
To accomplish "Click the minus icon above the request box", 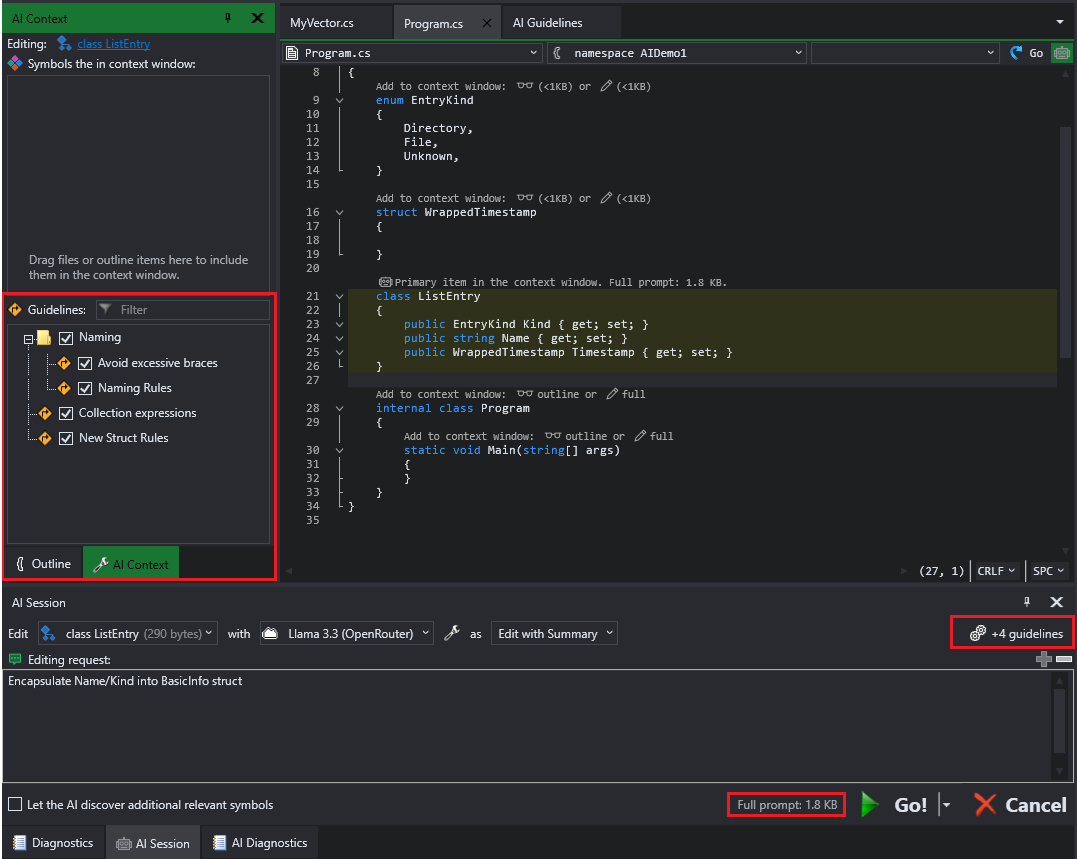I will coord(1063,659).
